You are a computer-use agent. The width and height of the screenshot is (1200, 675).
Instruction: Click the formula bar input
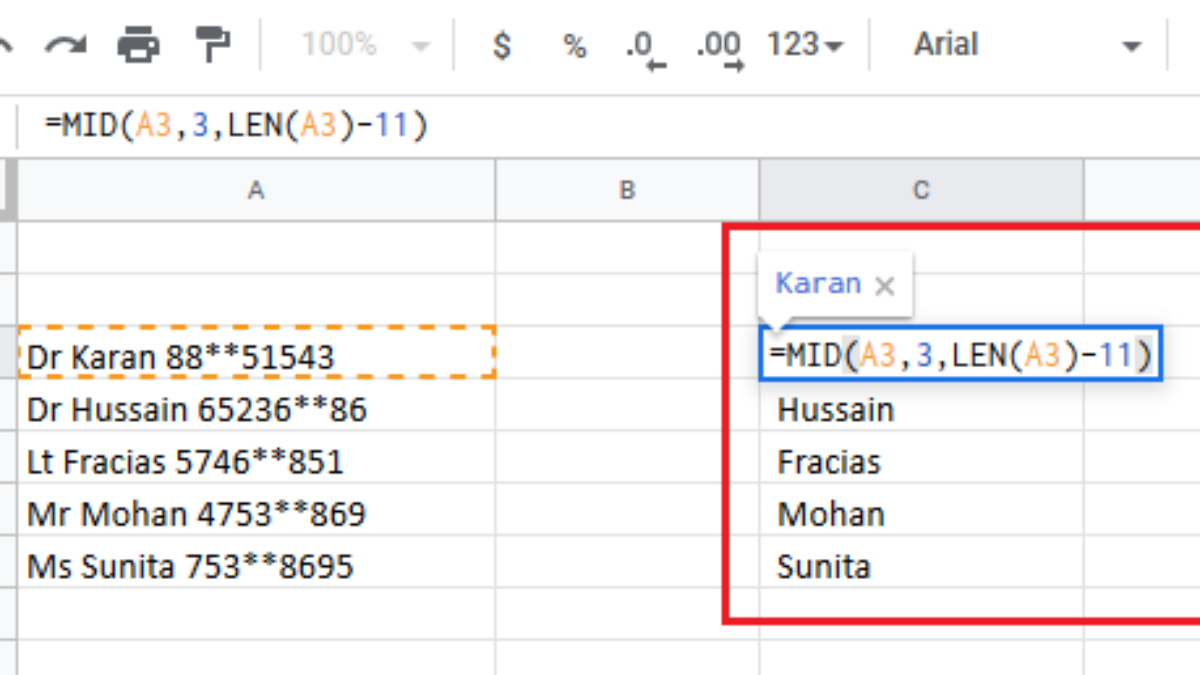pyautogui.click(x=600, y=126)
